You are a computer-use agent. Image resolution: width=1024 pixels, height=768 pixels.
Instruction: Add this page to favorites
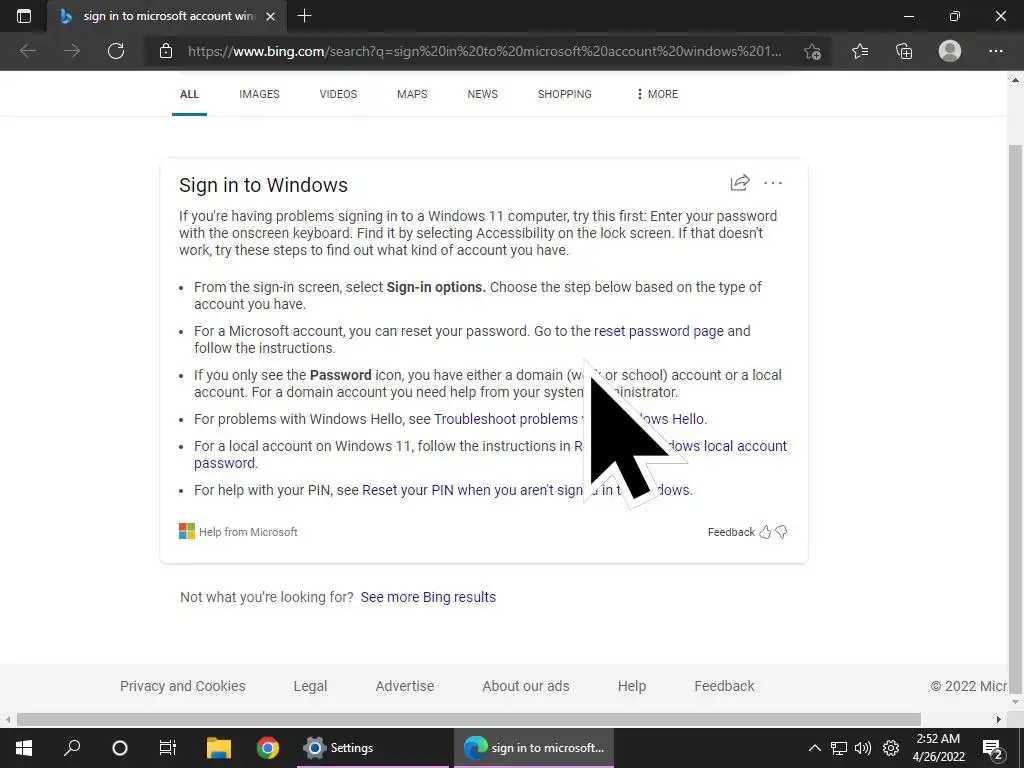(x=812, y=51)
